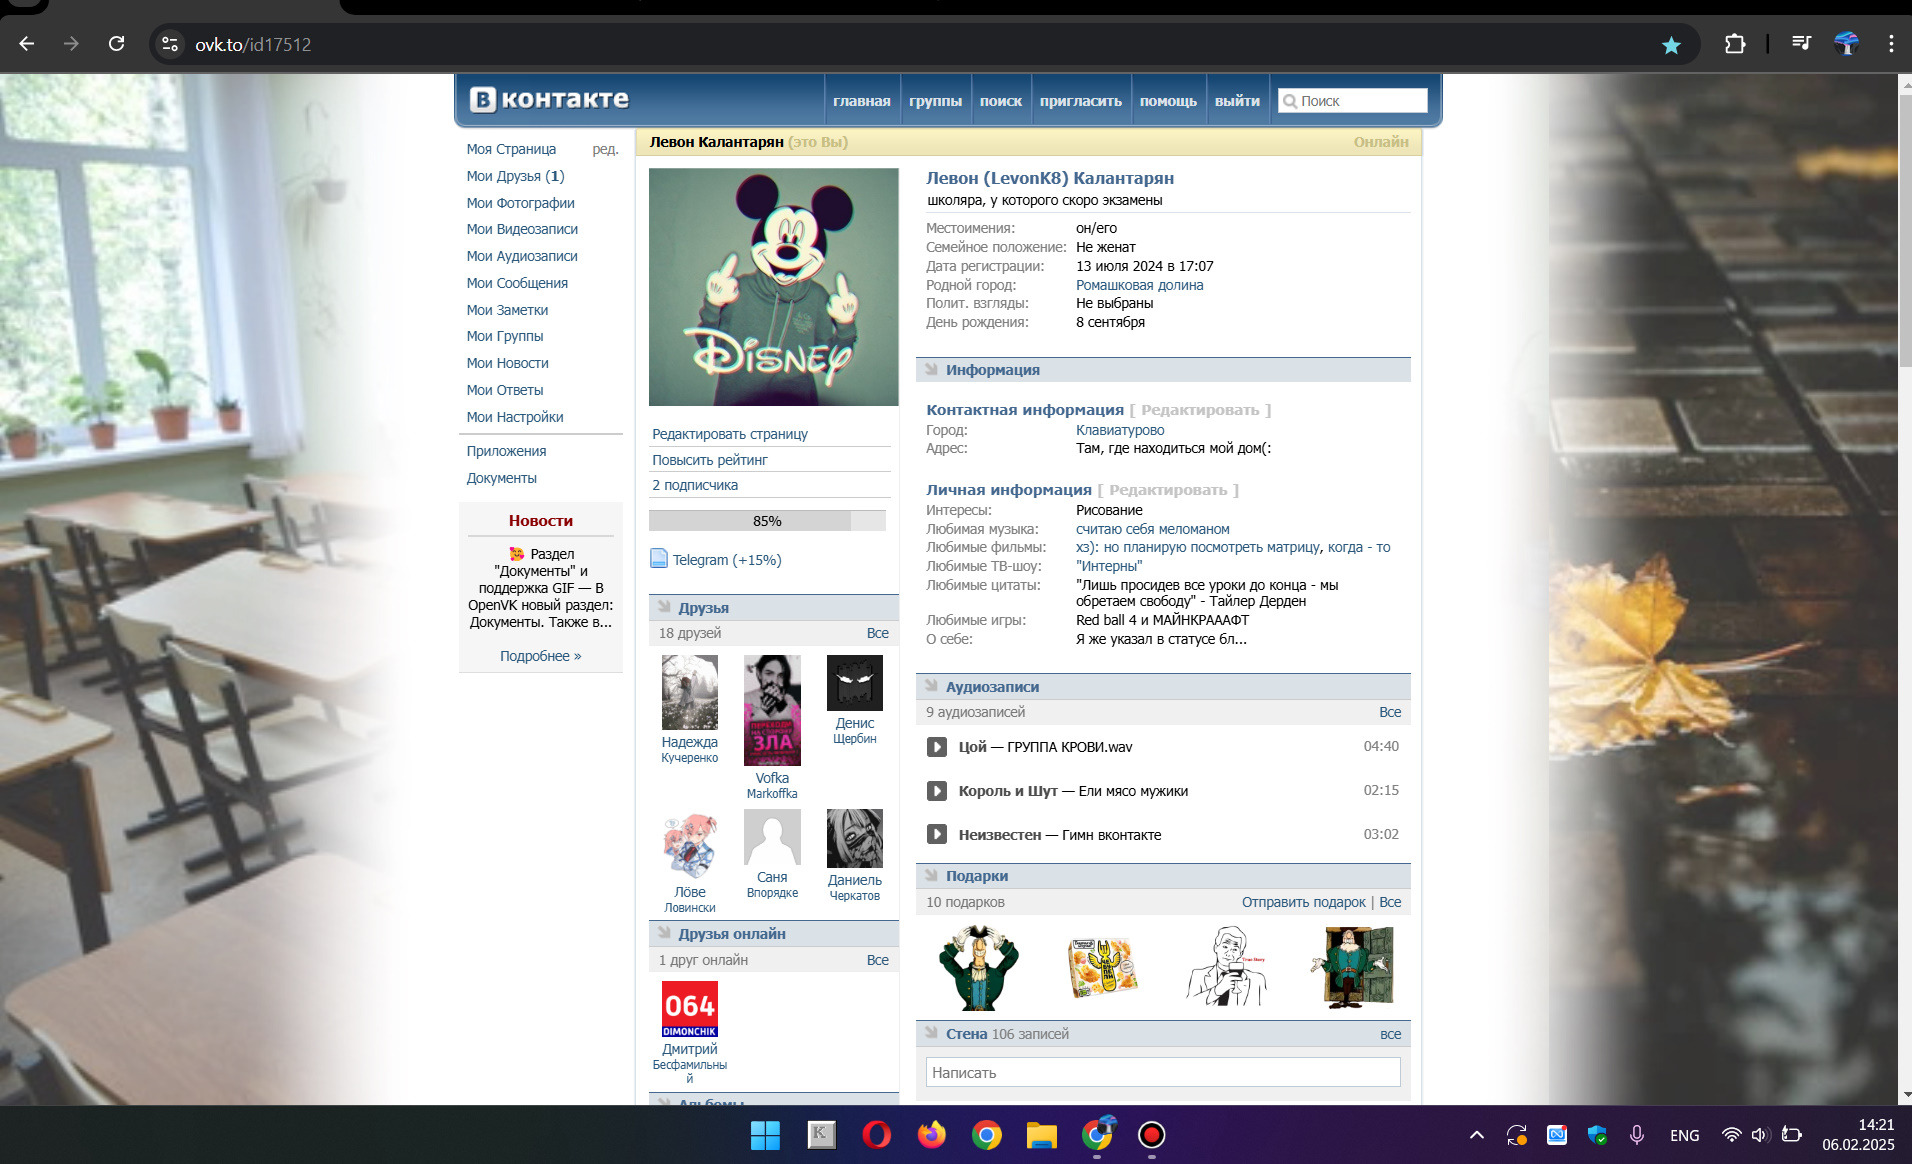Click the browser address bar URL

click(253, 45)
